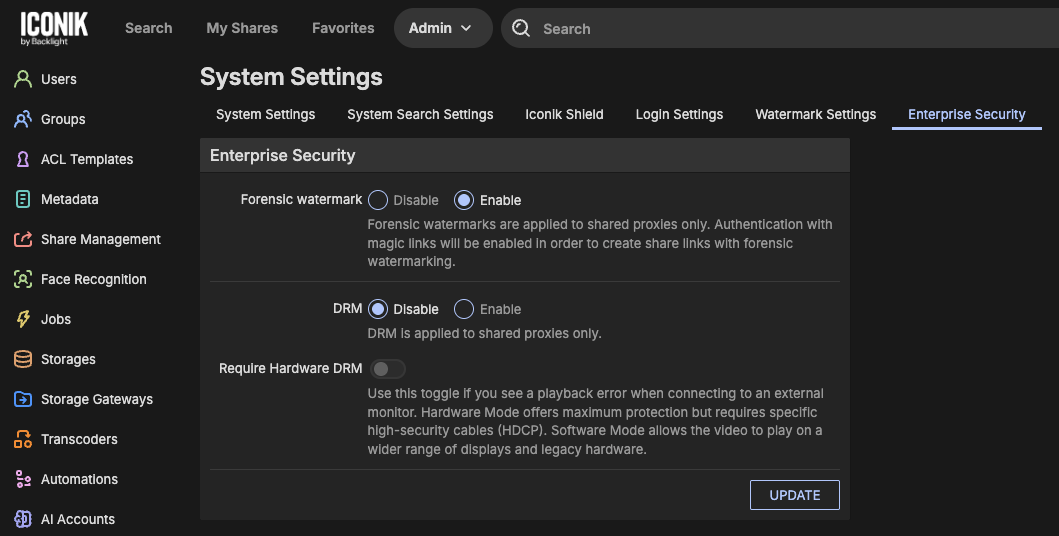Image resolution: width=1059 pixels, height=536 pixels.
Task: Open the AI Accounts sidebar label
Action: pyautogui.click(x=78, y=519)
